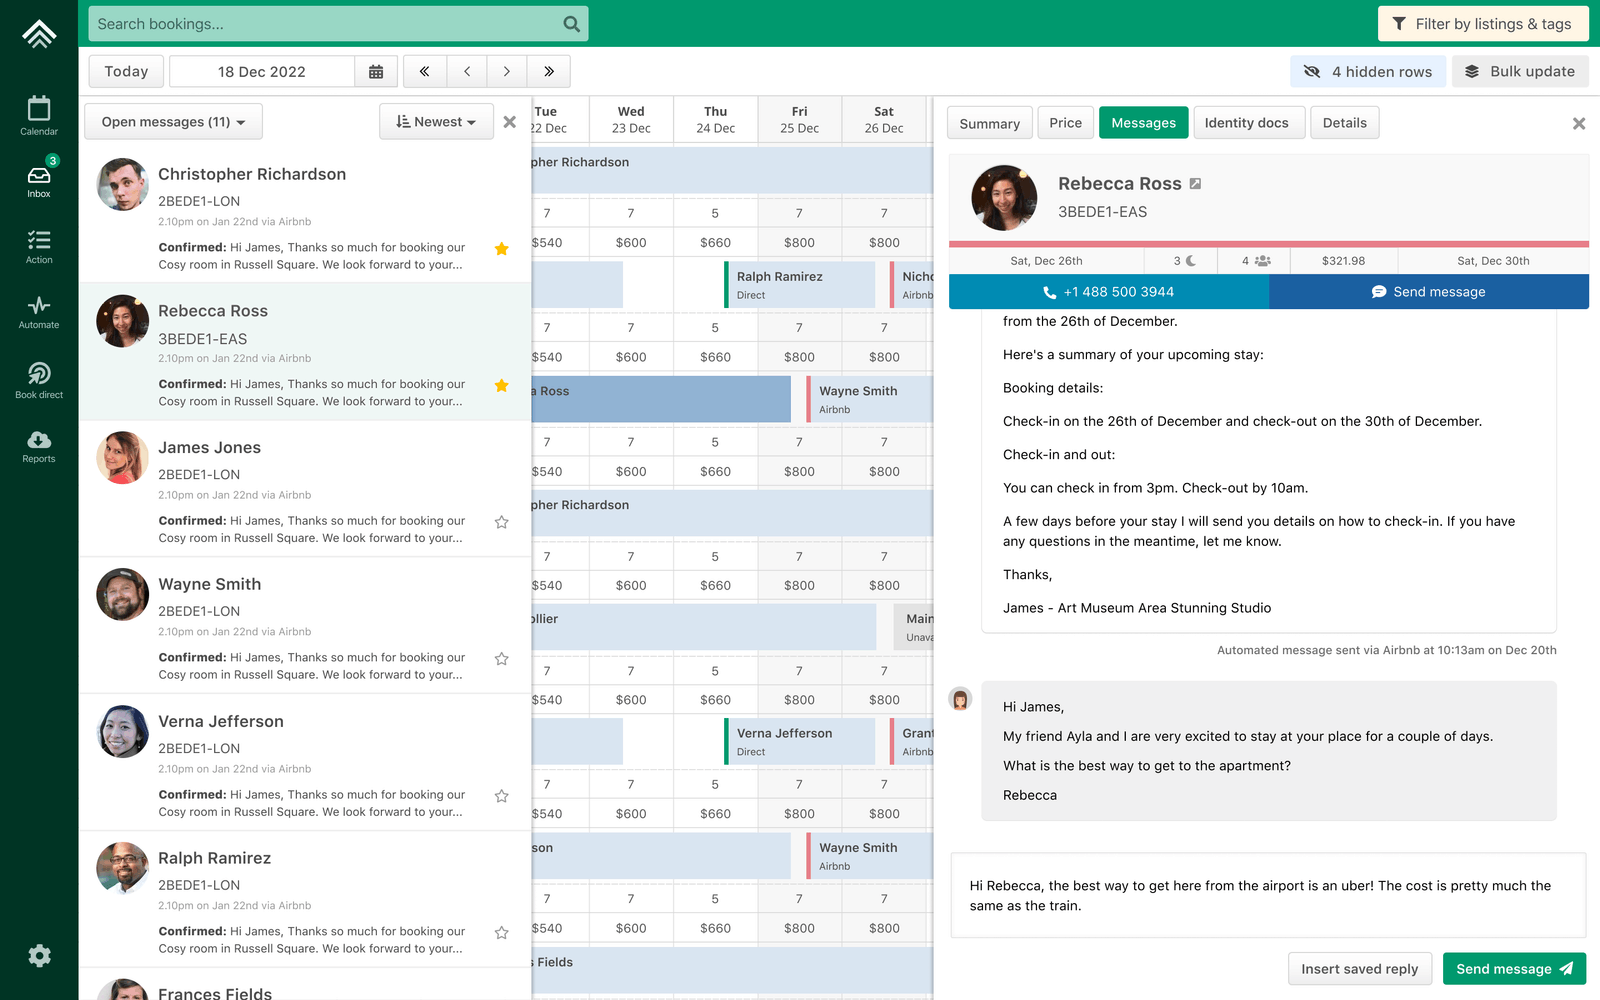1600x1000 pixels.
Task: Jump forward with double-right arrow
Action: click(x=549, y=72)
